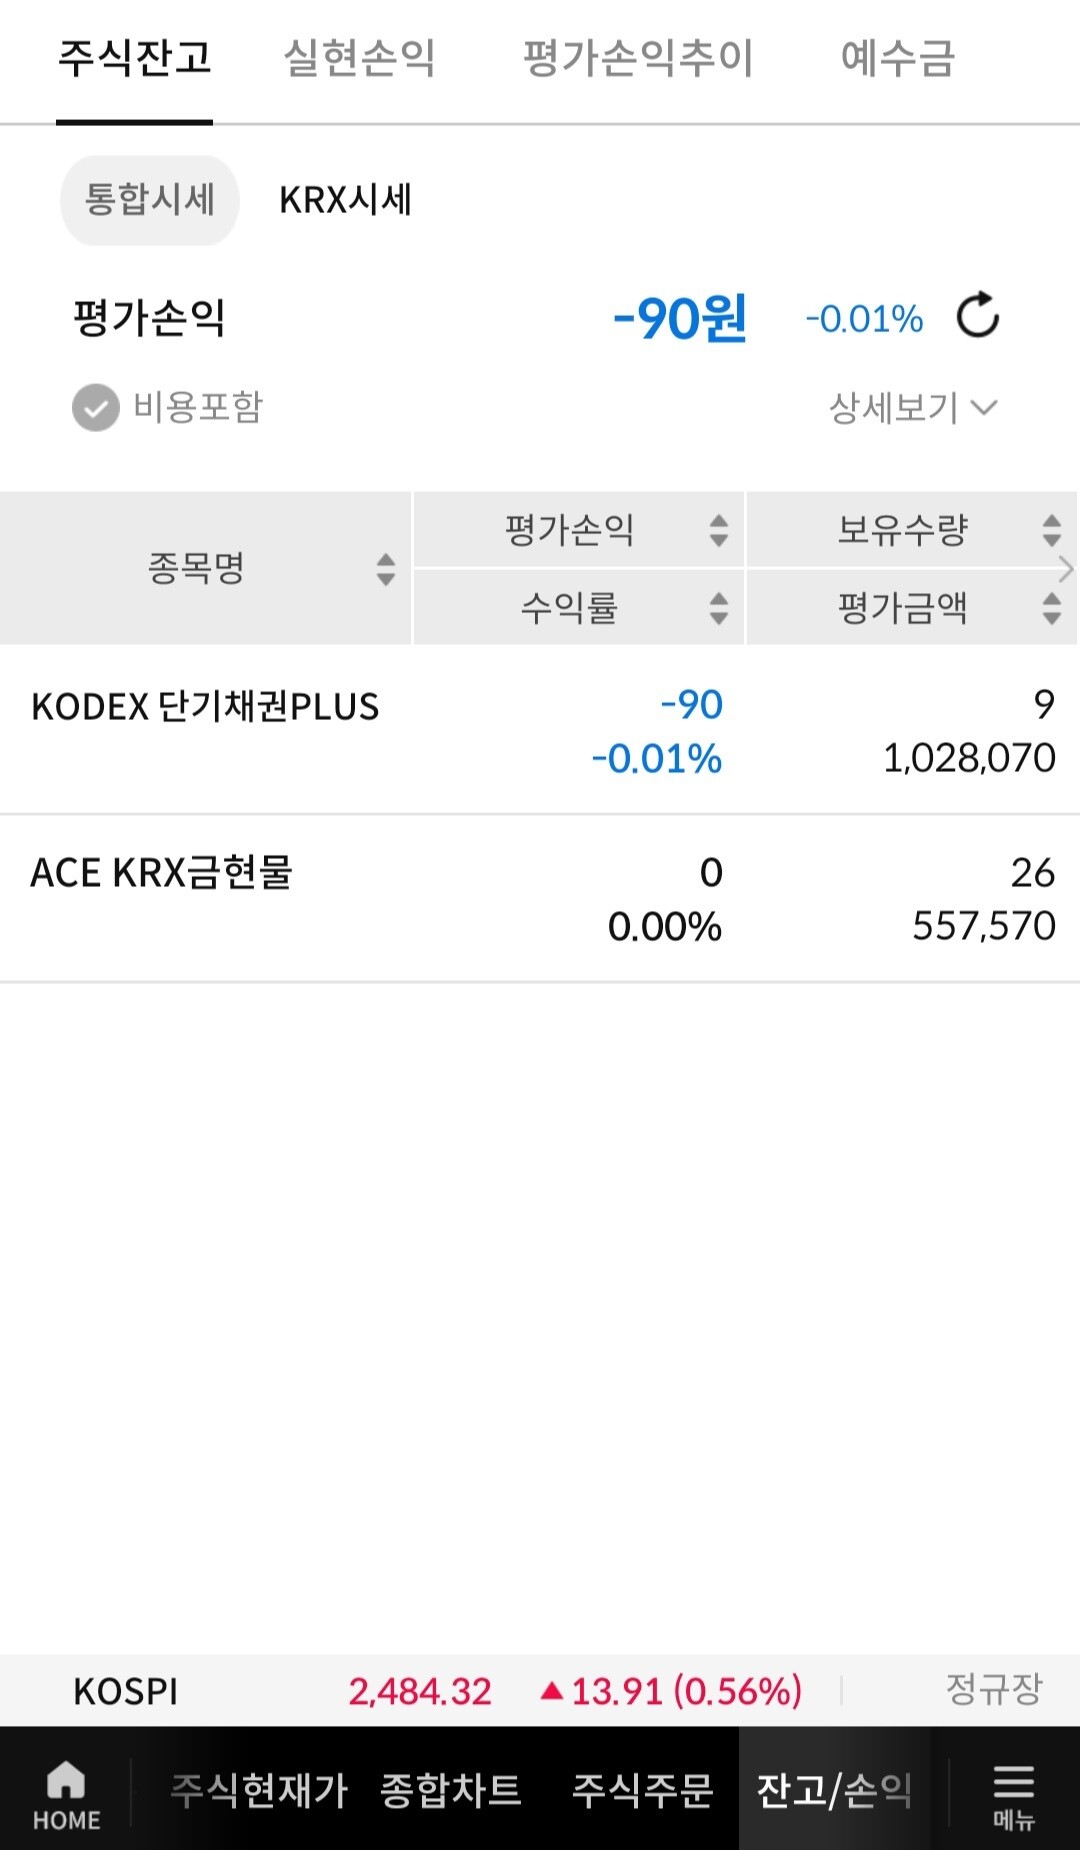The height and width of the screenshot is (1850, 1080).
Task: Open 종합차트 from bottom navigation
Action: (x=451, y=1790)
